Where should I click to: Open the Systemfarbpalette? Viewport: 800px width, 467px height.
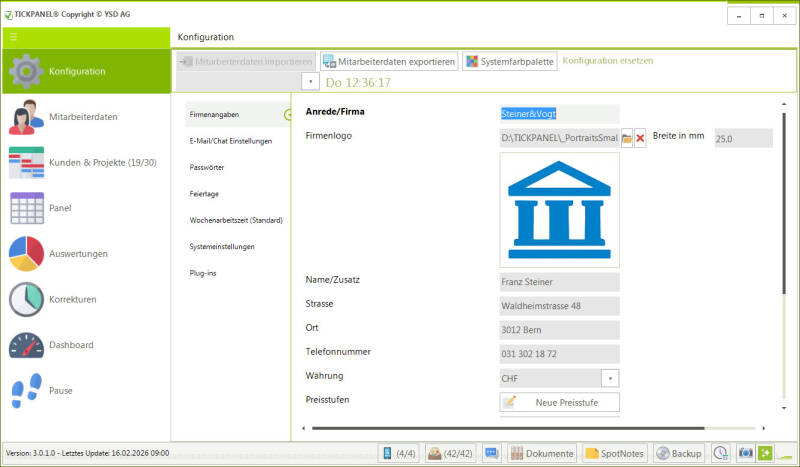pos(510,61)
